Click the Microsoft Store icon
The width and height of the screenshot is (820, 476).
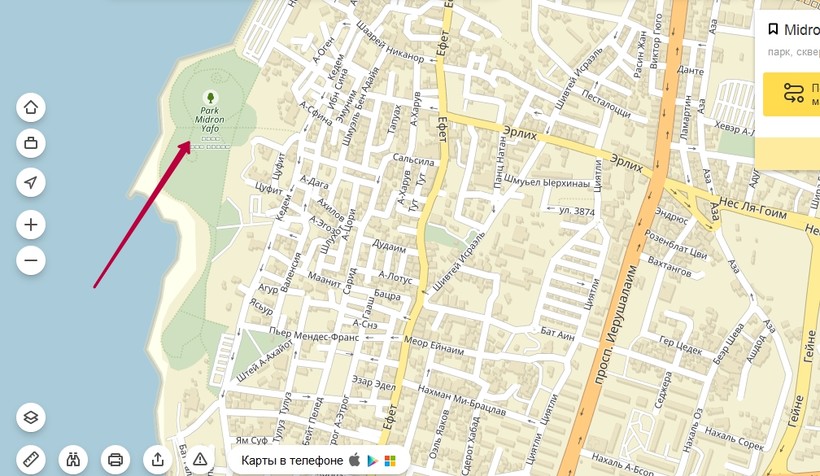pyautogui.click(x=390, y=461)
